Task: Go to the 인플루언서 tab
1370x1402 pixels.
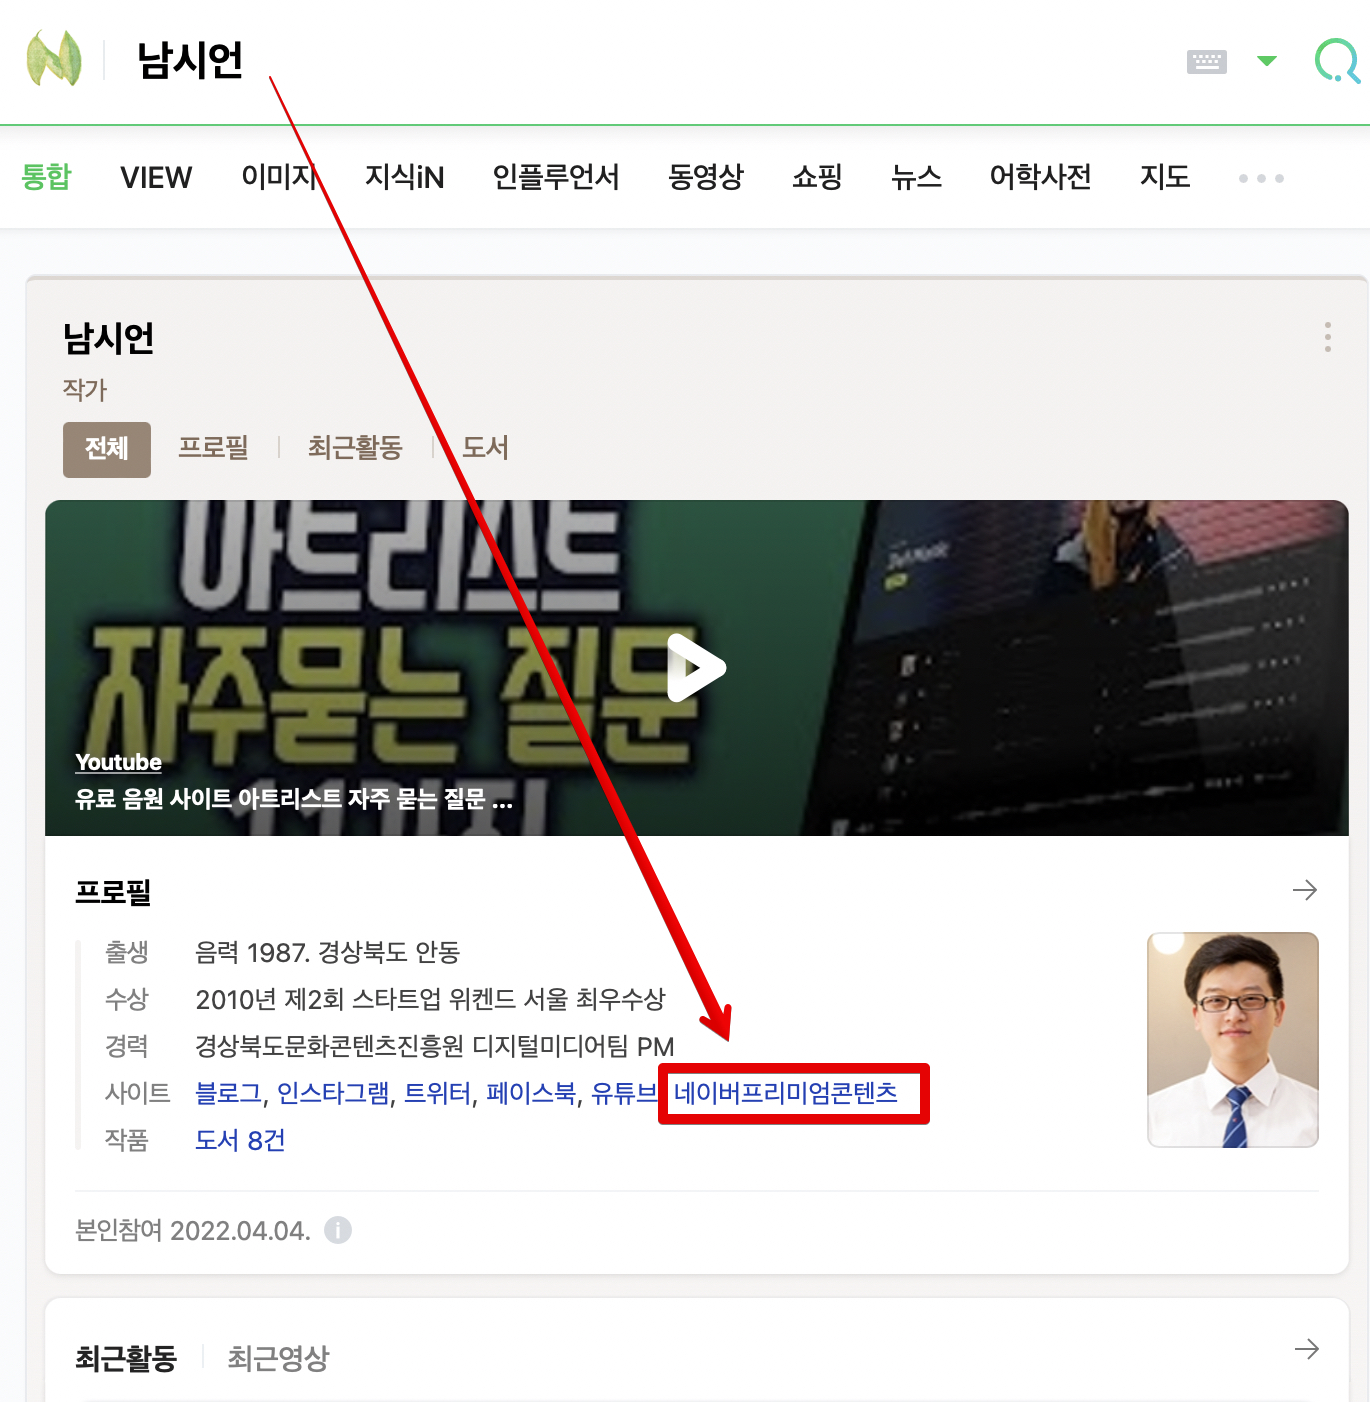Action: [556, 177]
